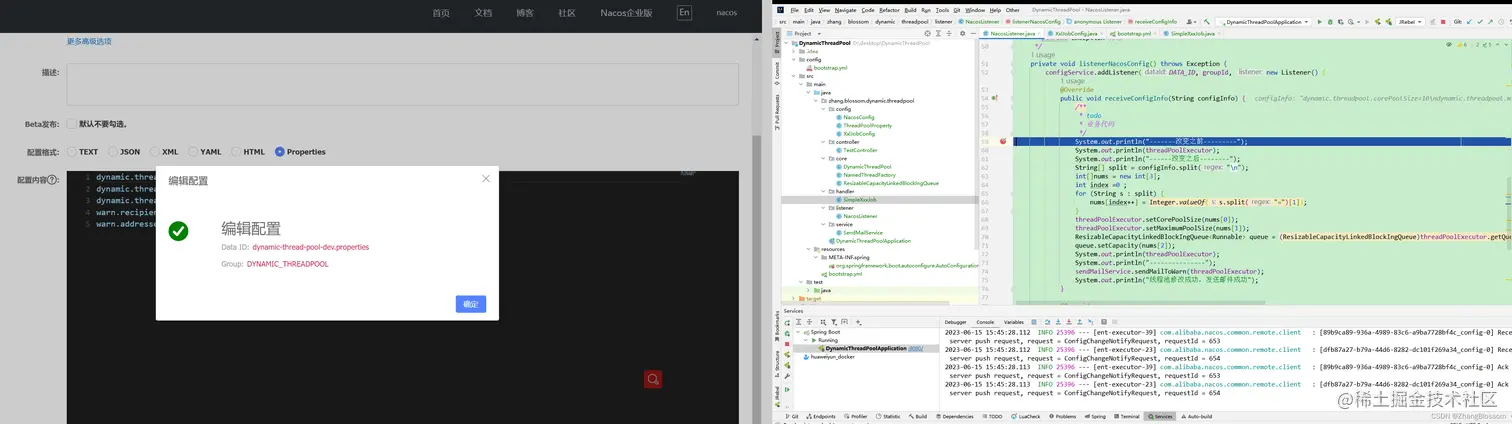The image size is (1512, 424).
Task: Select NacosListener in the project tree
Action: [x=860, y=216]
